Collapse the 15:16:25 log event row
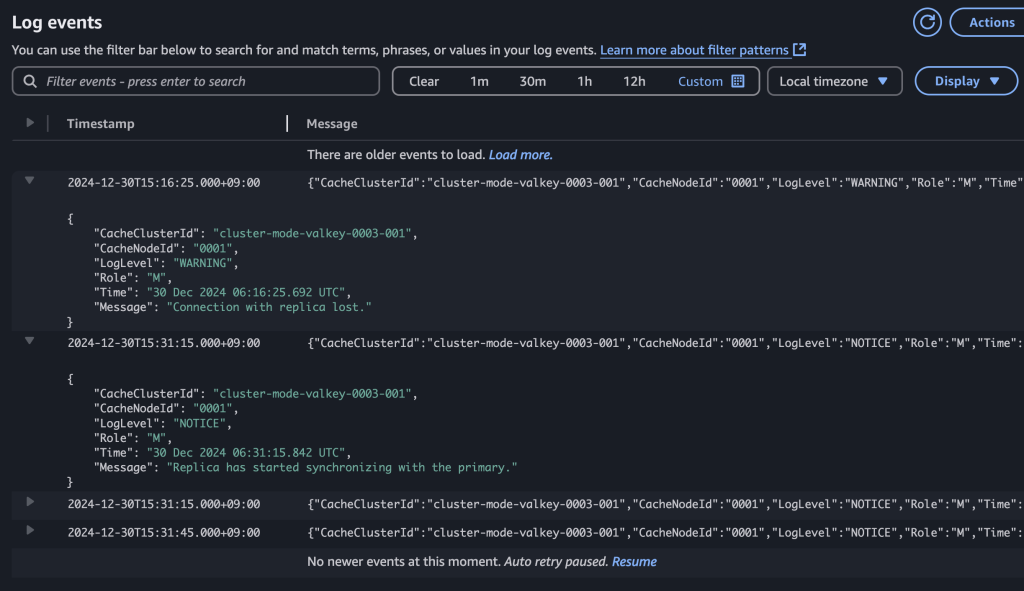This screenshot has width=1024, height=591. (30, 180)
